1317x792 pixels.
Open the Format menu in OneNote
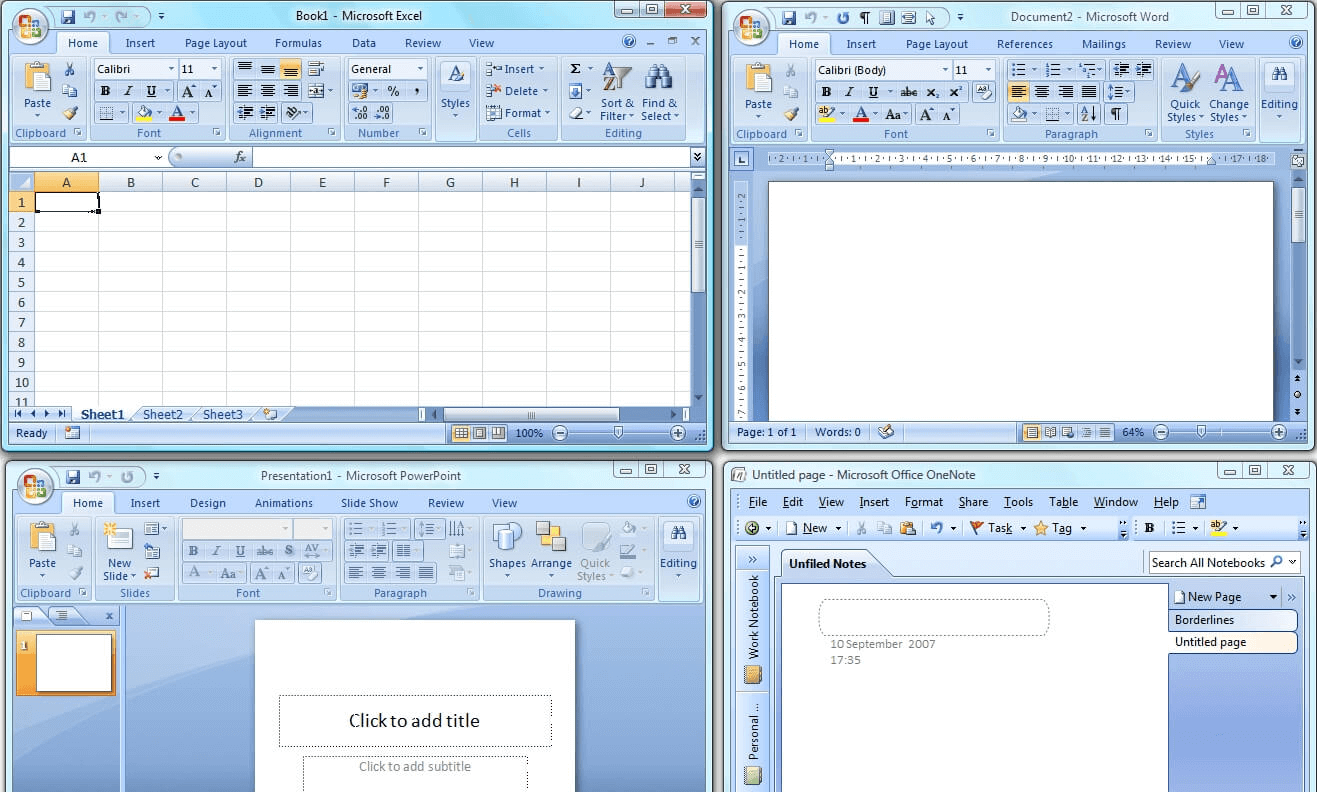[x=924, y=502]
